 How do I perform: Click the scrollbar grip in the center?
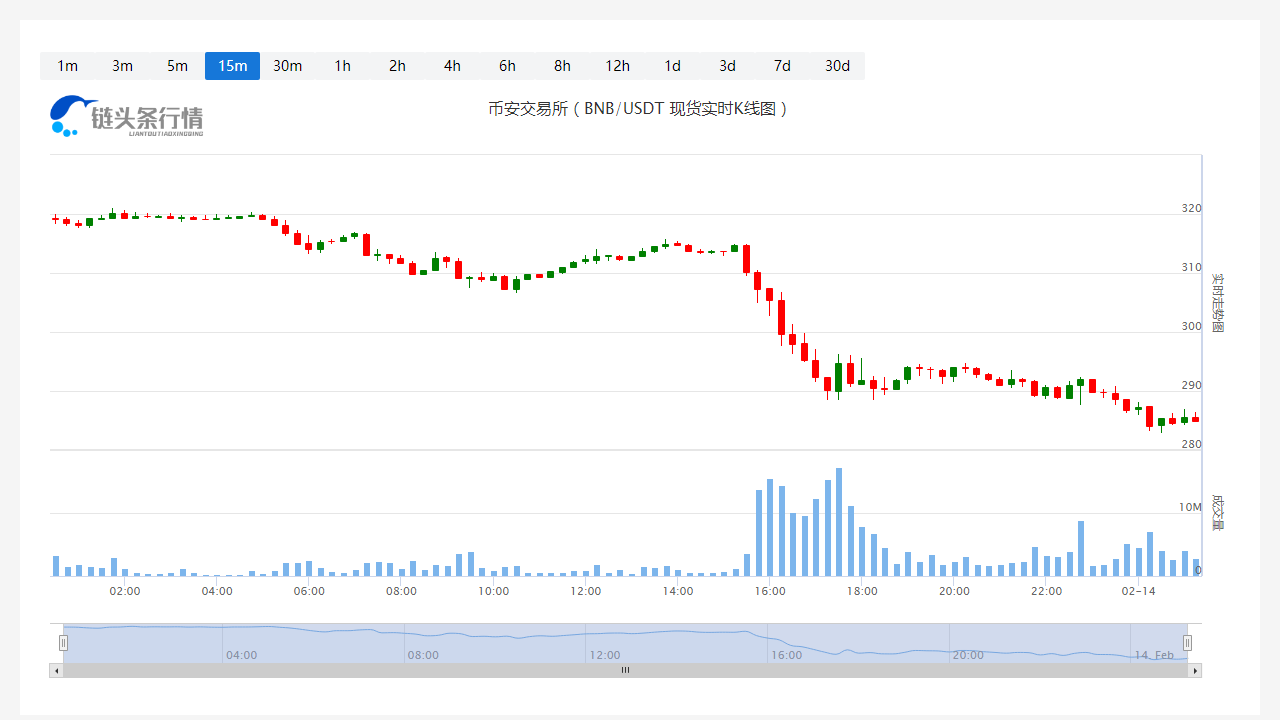click(626, 671)
